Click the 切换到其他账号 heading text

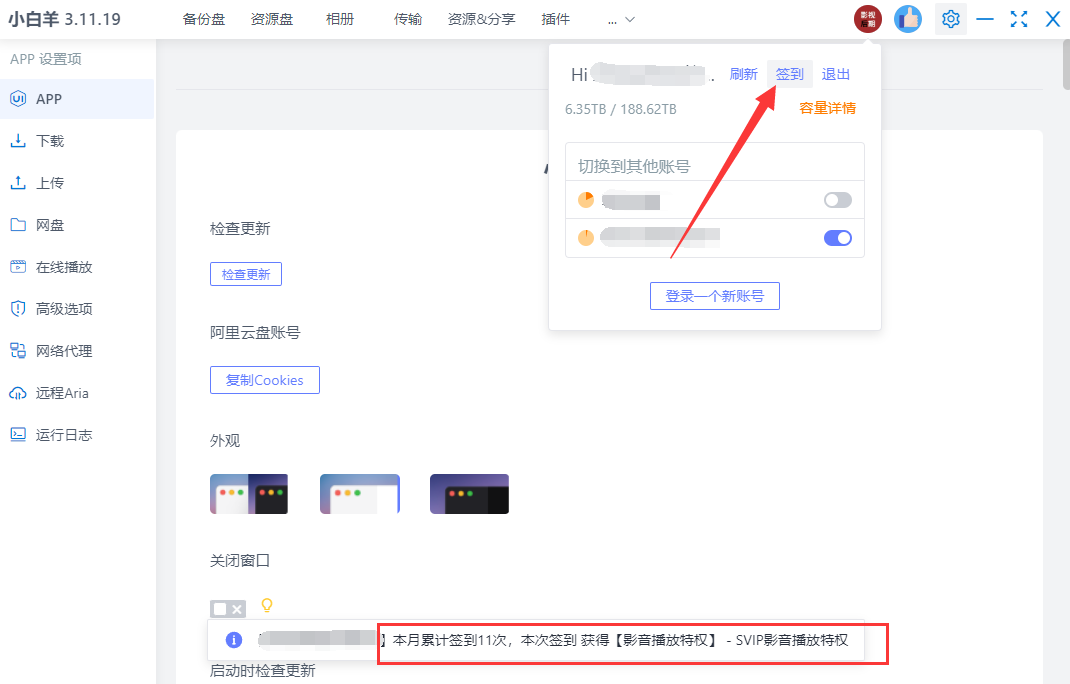click(634, 166)
